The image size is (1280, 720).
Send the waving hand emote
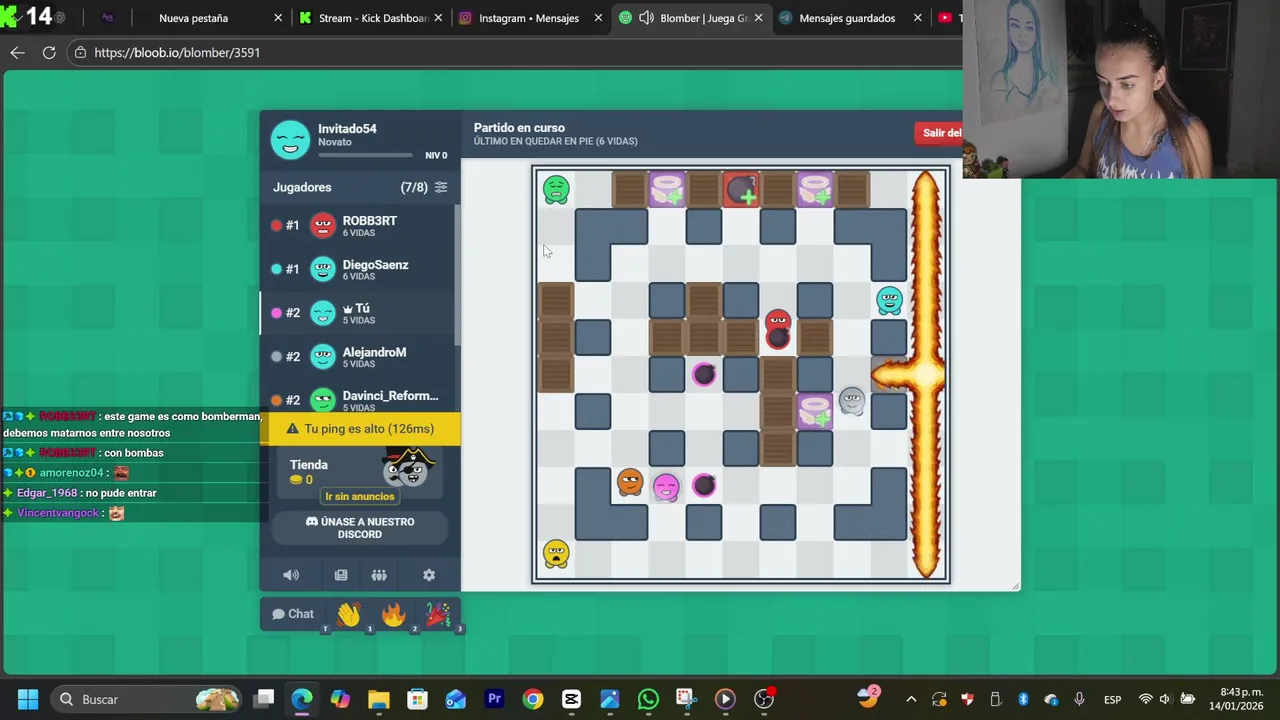(348, 614)
